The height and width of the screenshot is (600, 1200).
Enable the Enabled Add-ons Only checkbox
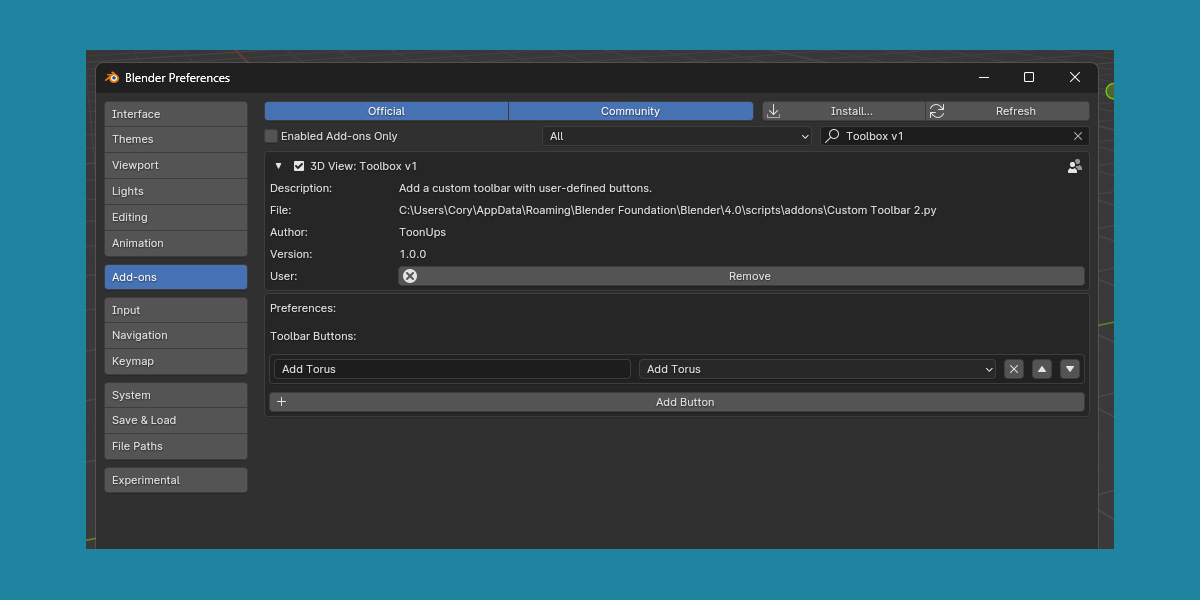tap(271, 136)
